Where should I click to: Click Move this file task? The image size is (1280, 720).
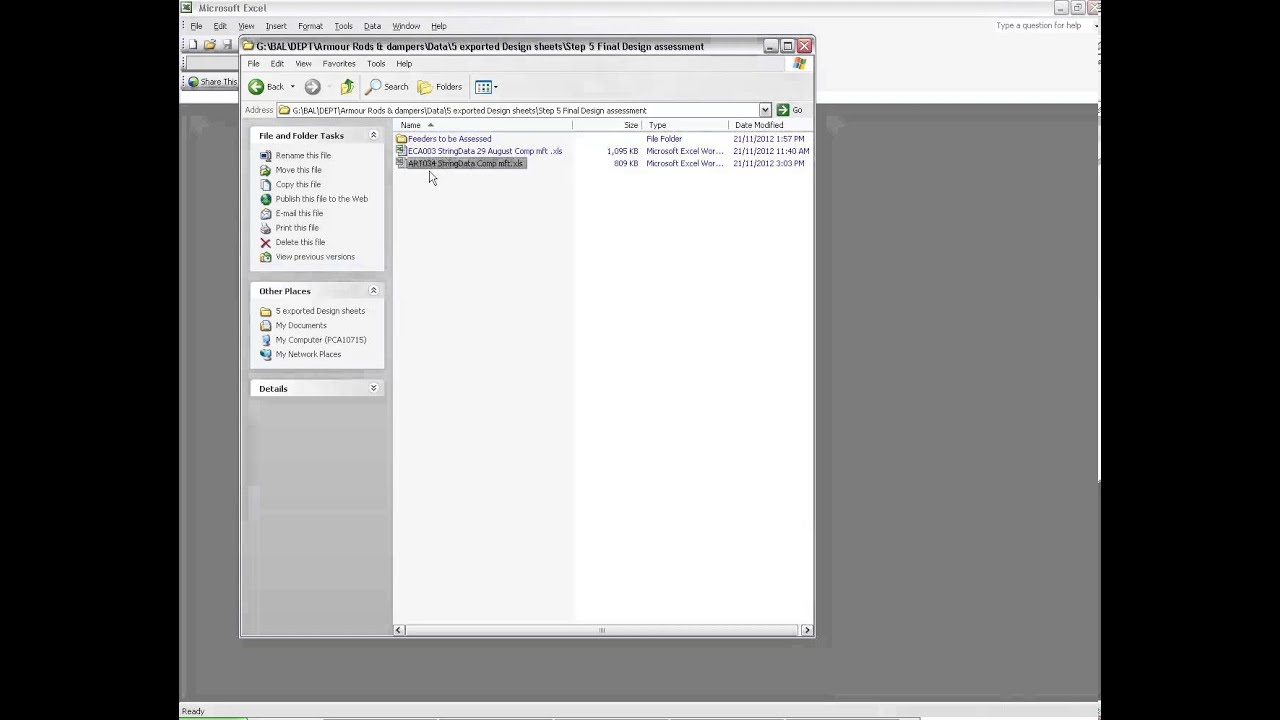[x=298, y=170]
